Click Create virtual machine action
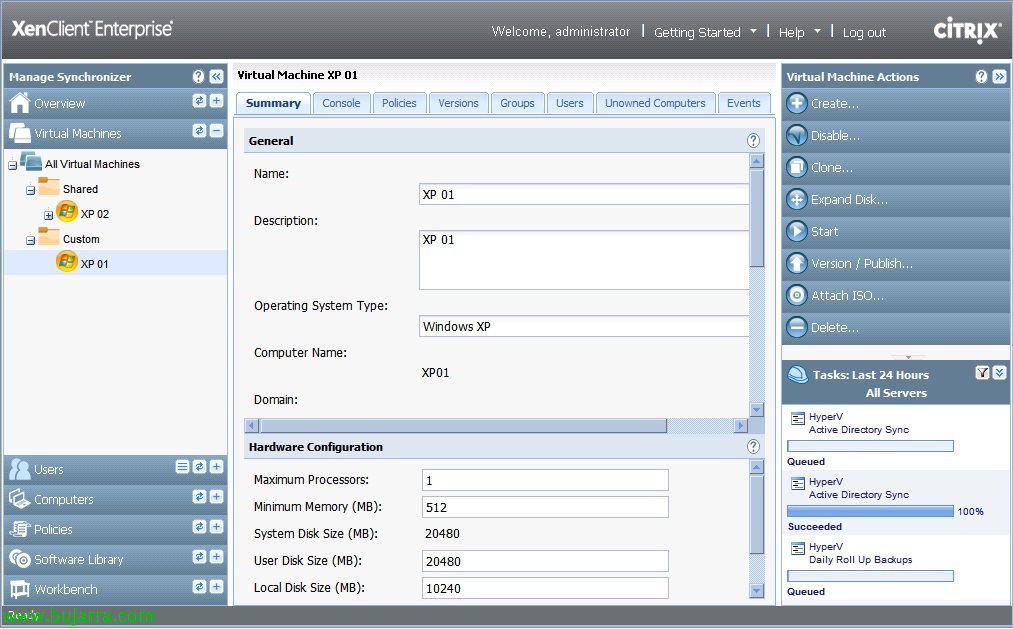The width and height of the screenshot is (1013, 629). (896, 103)
